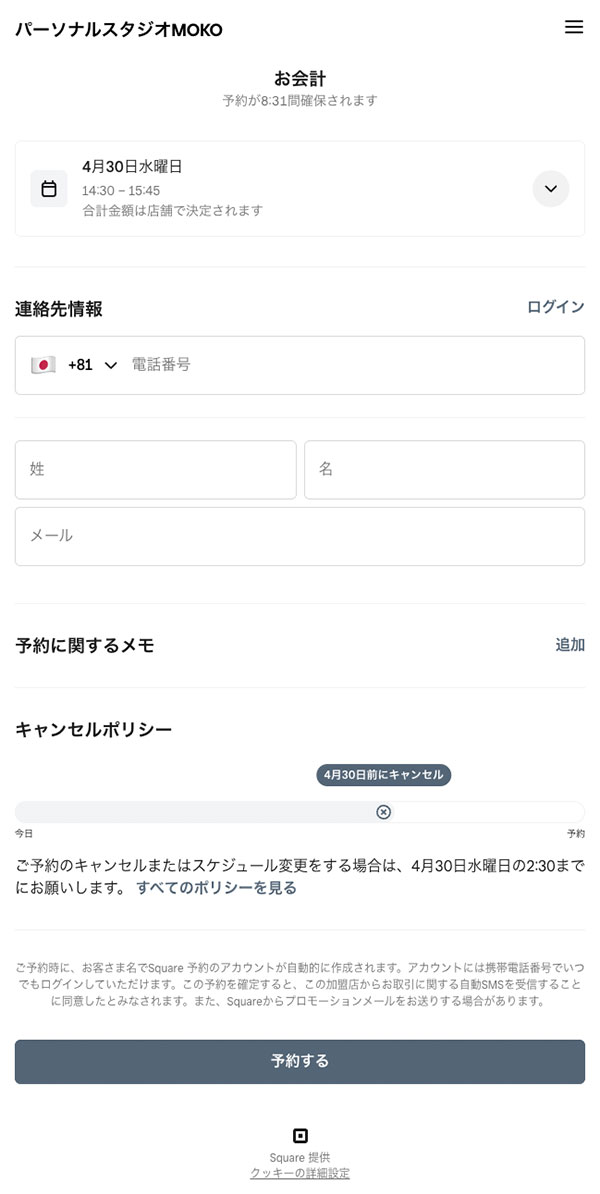Click the Square logo icon
This screenshot has width=600, height=1194.
pos(300,1135)
